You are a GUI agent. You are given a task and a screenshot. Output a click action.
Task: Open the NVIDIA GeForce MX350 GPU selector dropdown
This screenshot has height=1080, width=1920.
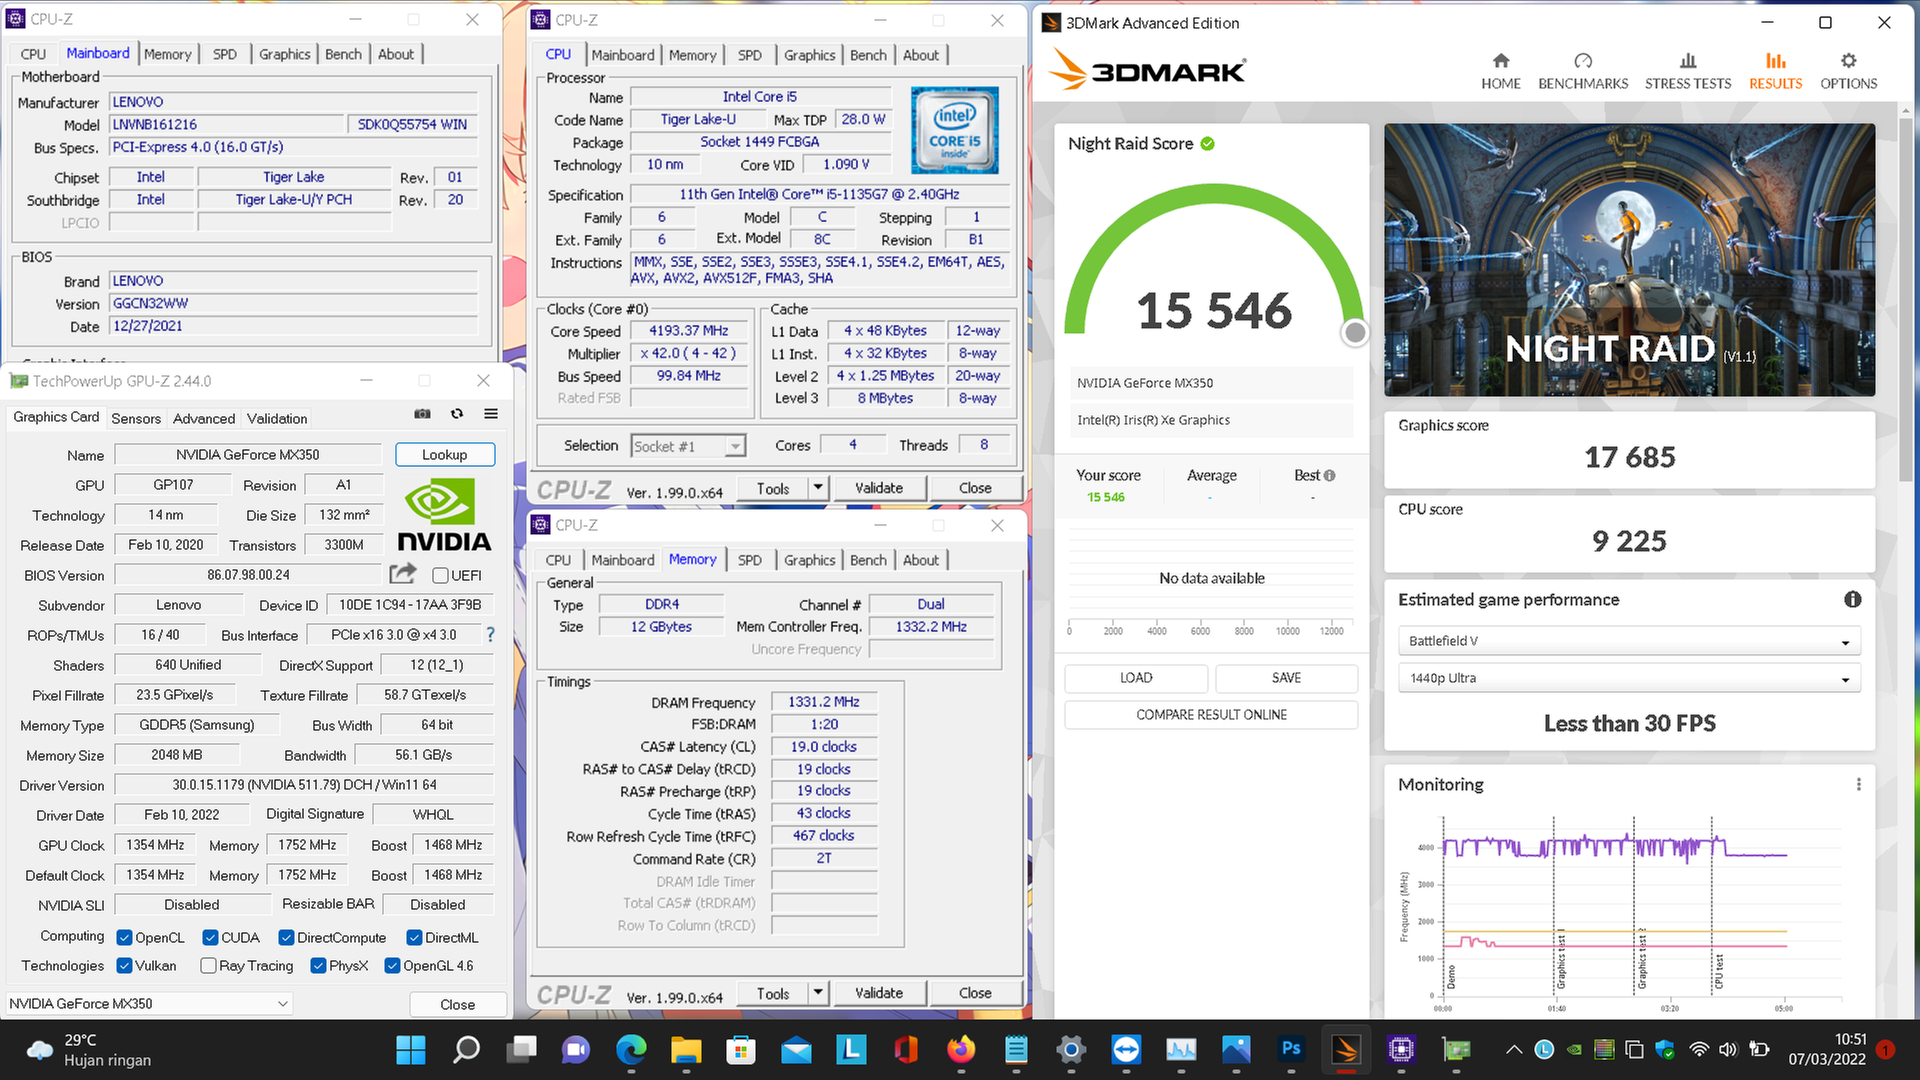point(148,1004)
